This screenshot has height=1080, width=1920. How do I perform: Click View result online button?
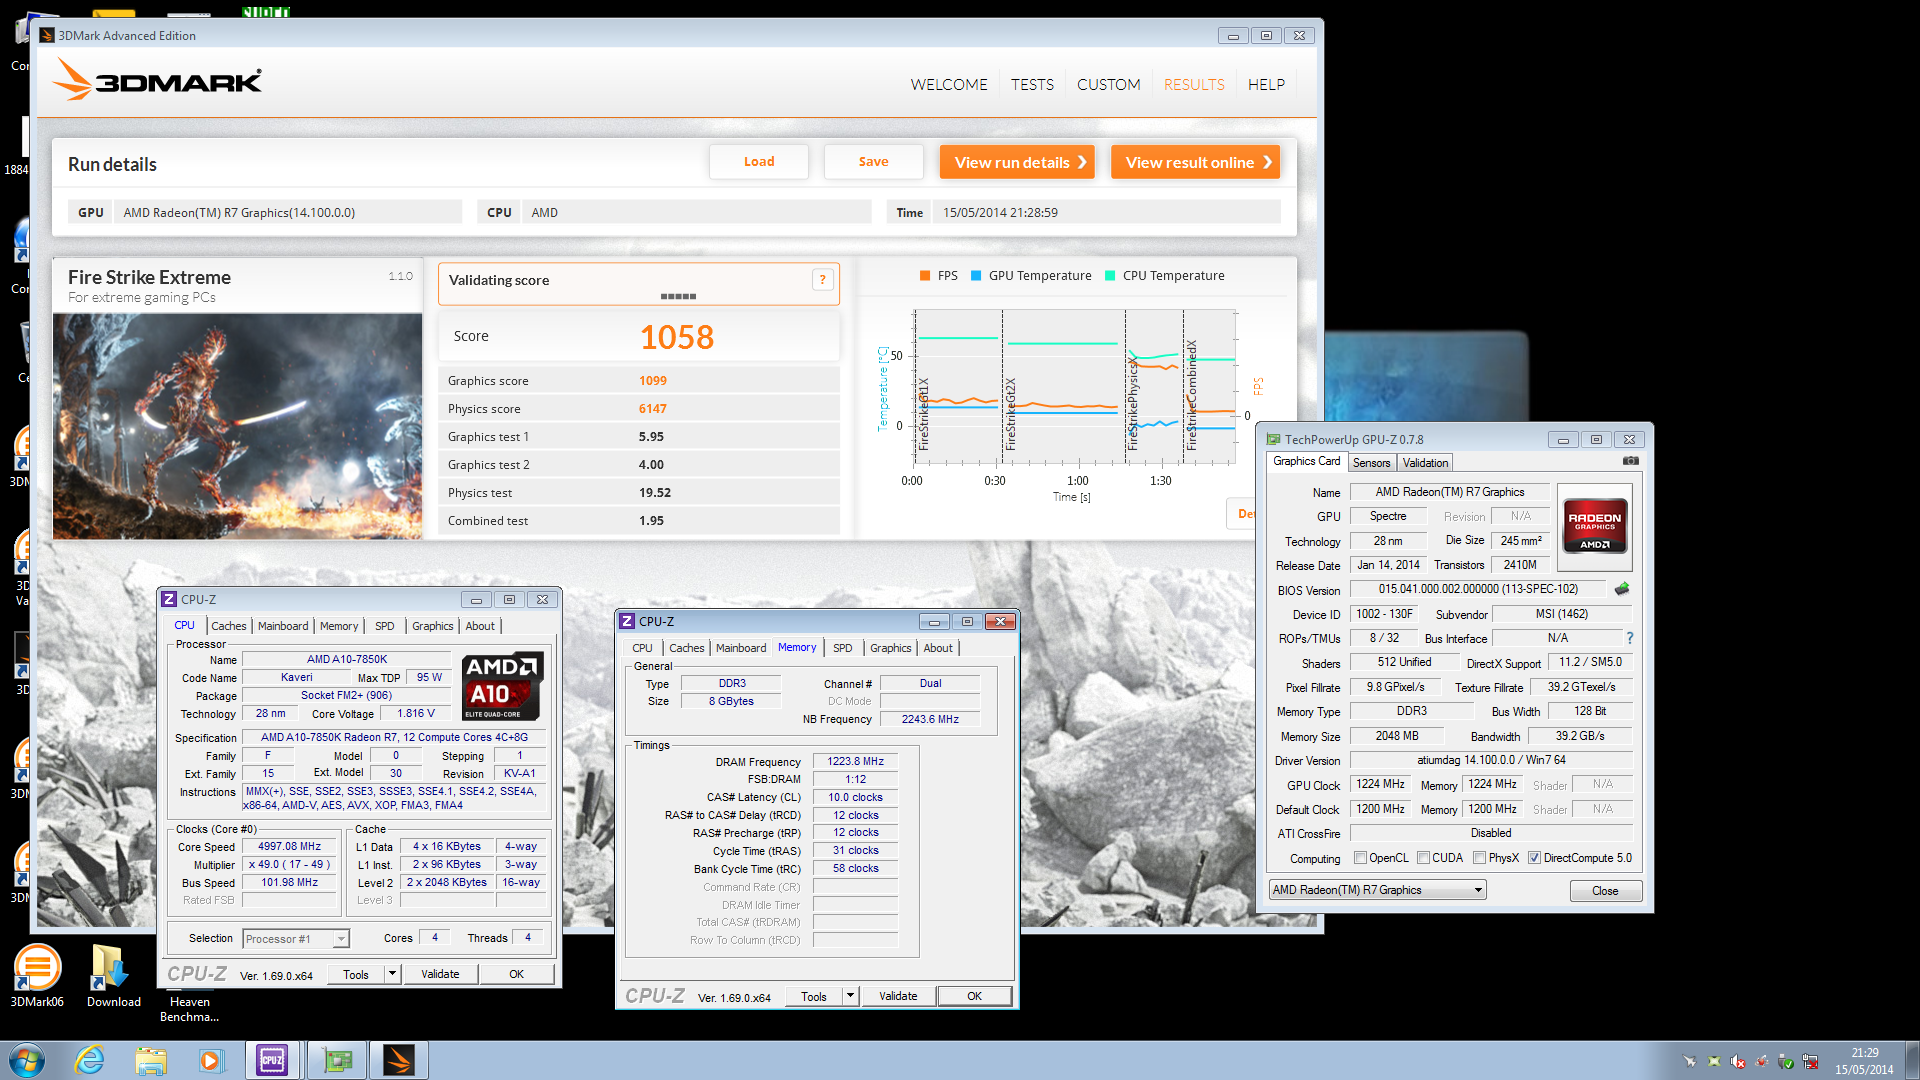[x=1195, y=162]
